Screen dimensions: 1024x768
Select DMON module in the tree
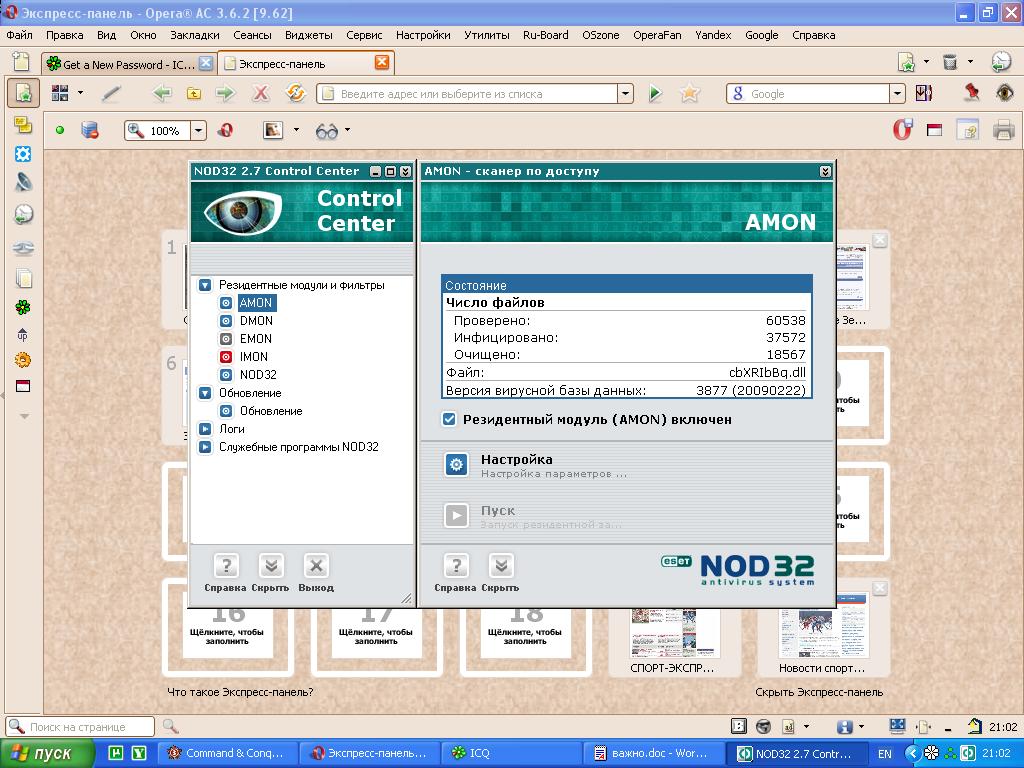click(x=256, y=321)
